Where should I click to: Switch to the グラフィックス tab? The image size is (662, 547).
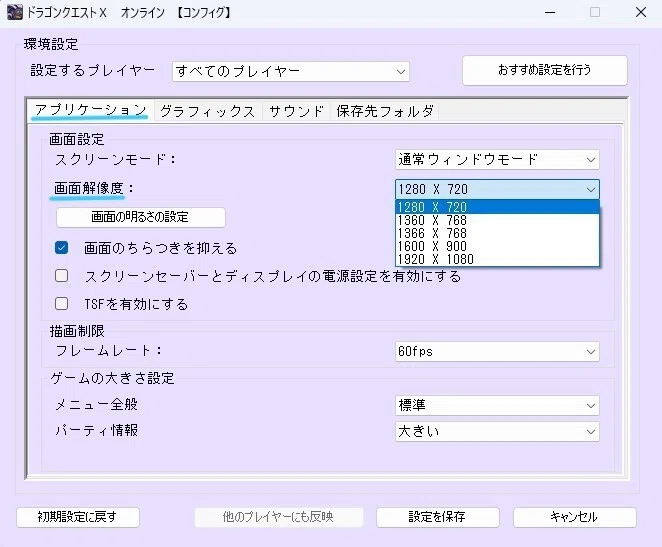coord(208,111)
